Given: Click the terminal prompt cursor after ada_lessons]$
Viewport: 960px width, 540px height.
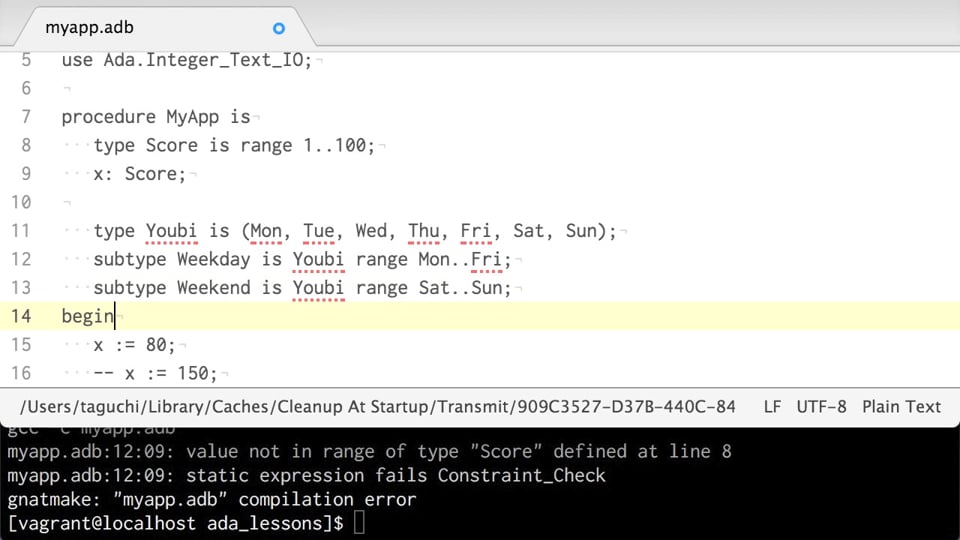Looking at the screenshot, I should [359, 523].
